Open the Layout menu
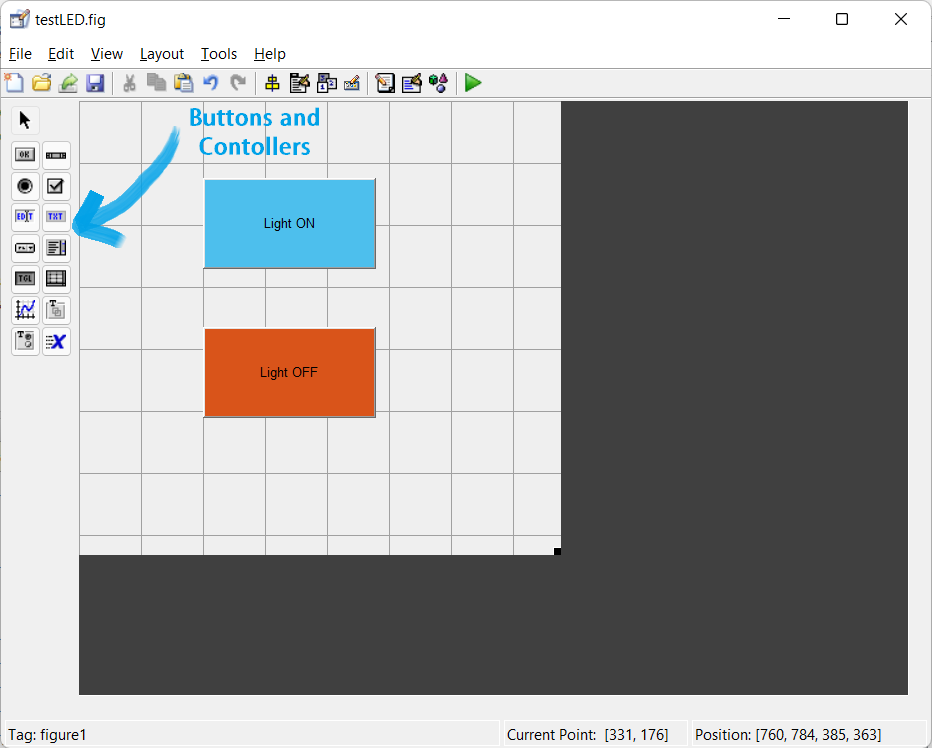 point(162,54)
